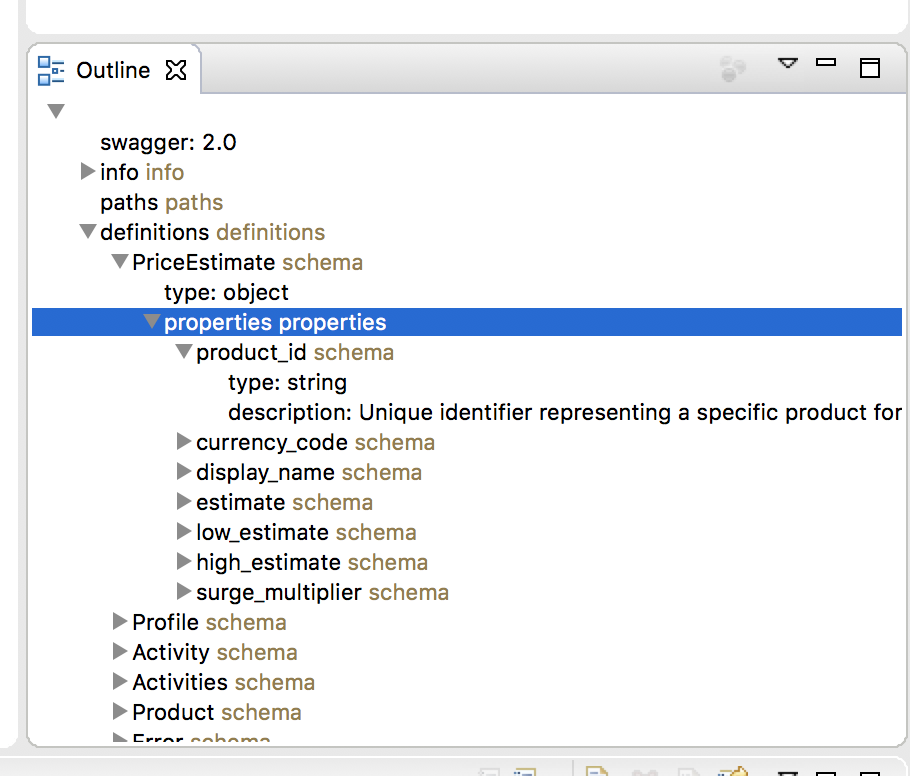Collapse the root outline node

(56, 111)
